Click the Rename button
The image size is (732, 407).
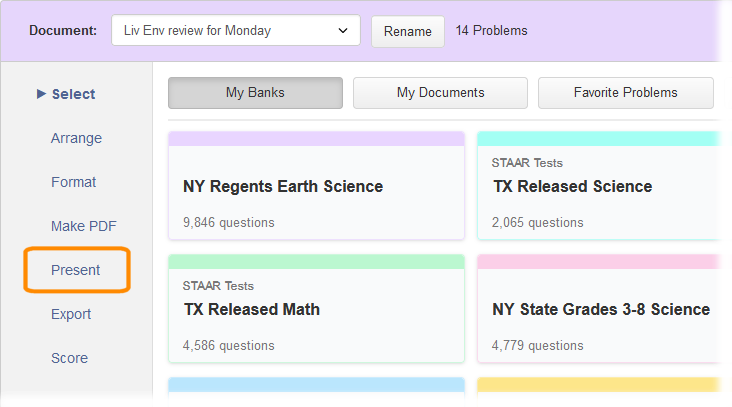408,31
